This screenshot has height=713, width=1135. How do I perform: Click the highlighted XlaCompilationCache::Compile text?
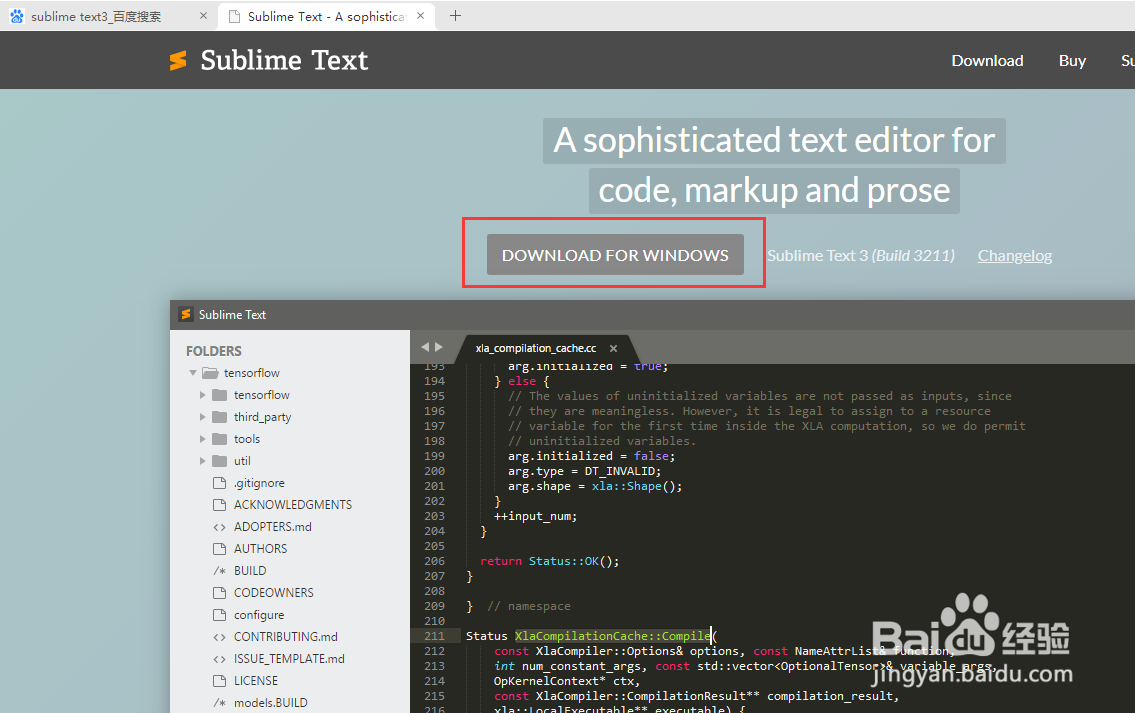click(612, 636)
